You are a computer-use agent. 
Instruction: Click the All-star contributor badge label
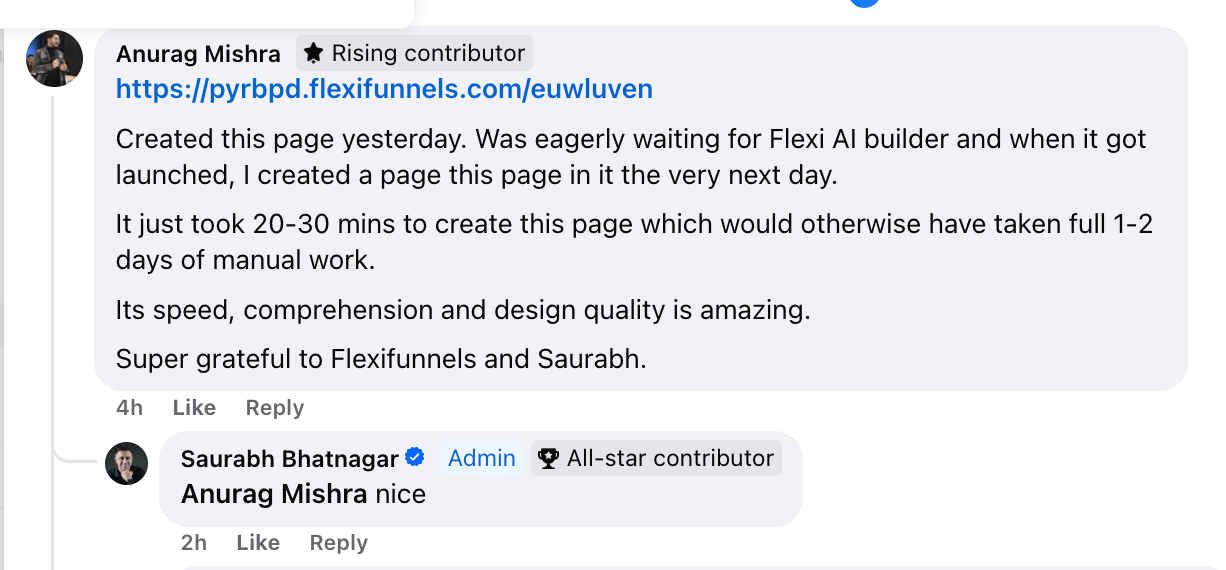tap(670, 459)
